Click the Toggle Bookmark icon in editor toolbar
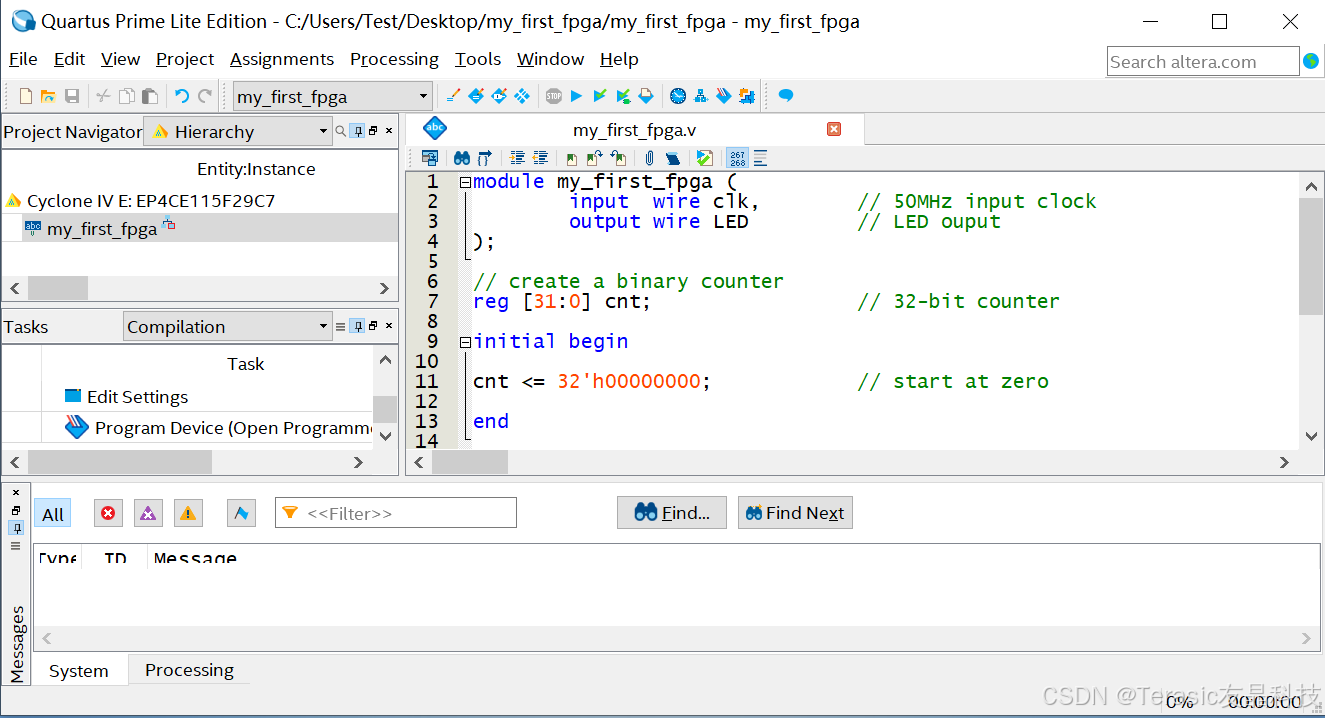The width and height of the screenshot is (1325, 718). (571, 158)
